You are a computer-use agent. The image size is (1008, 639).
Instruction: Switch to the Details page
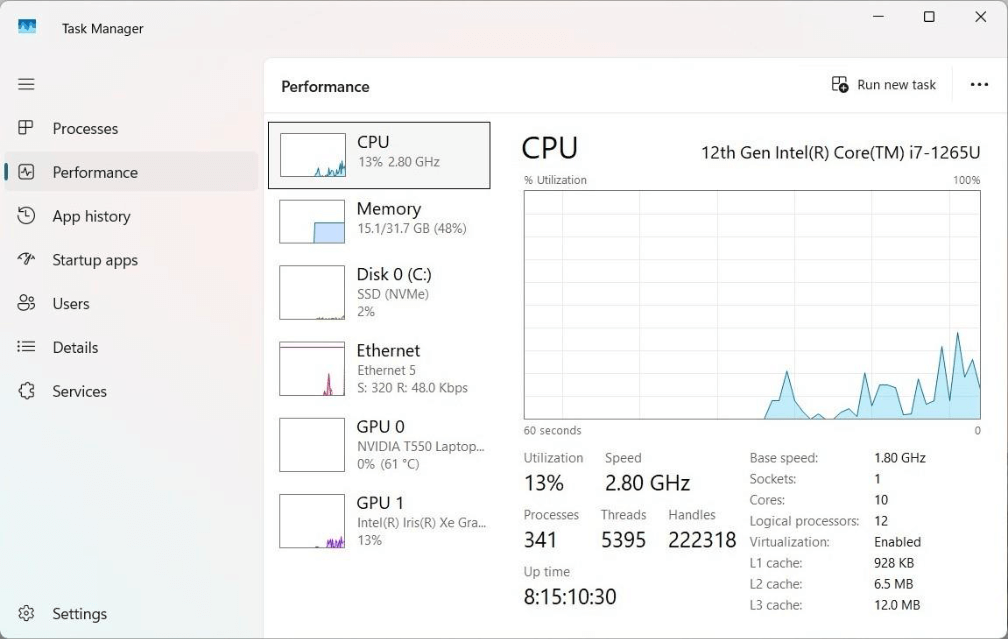pyautogui.click(x=75, y=348)
